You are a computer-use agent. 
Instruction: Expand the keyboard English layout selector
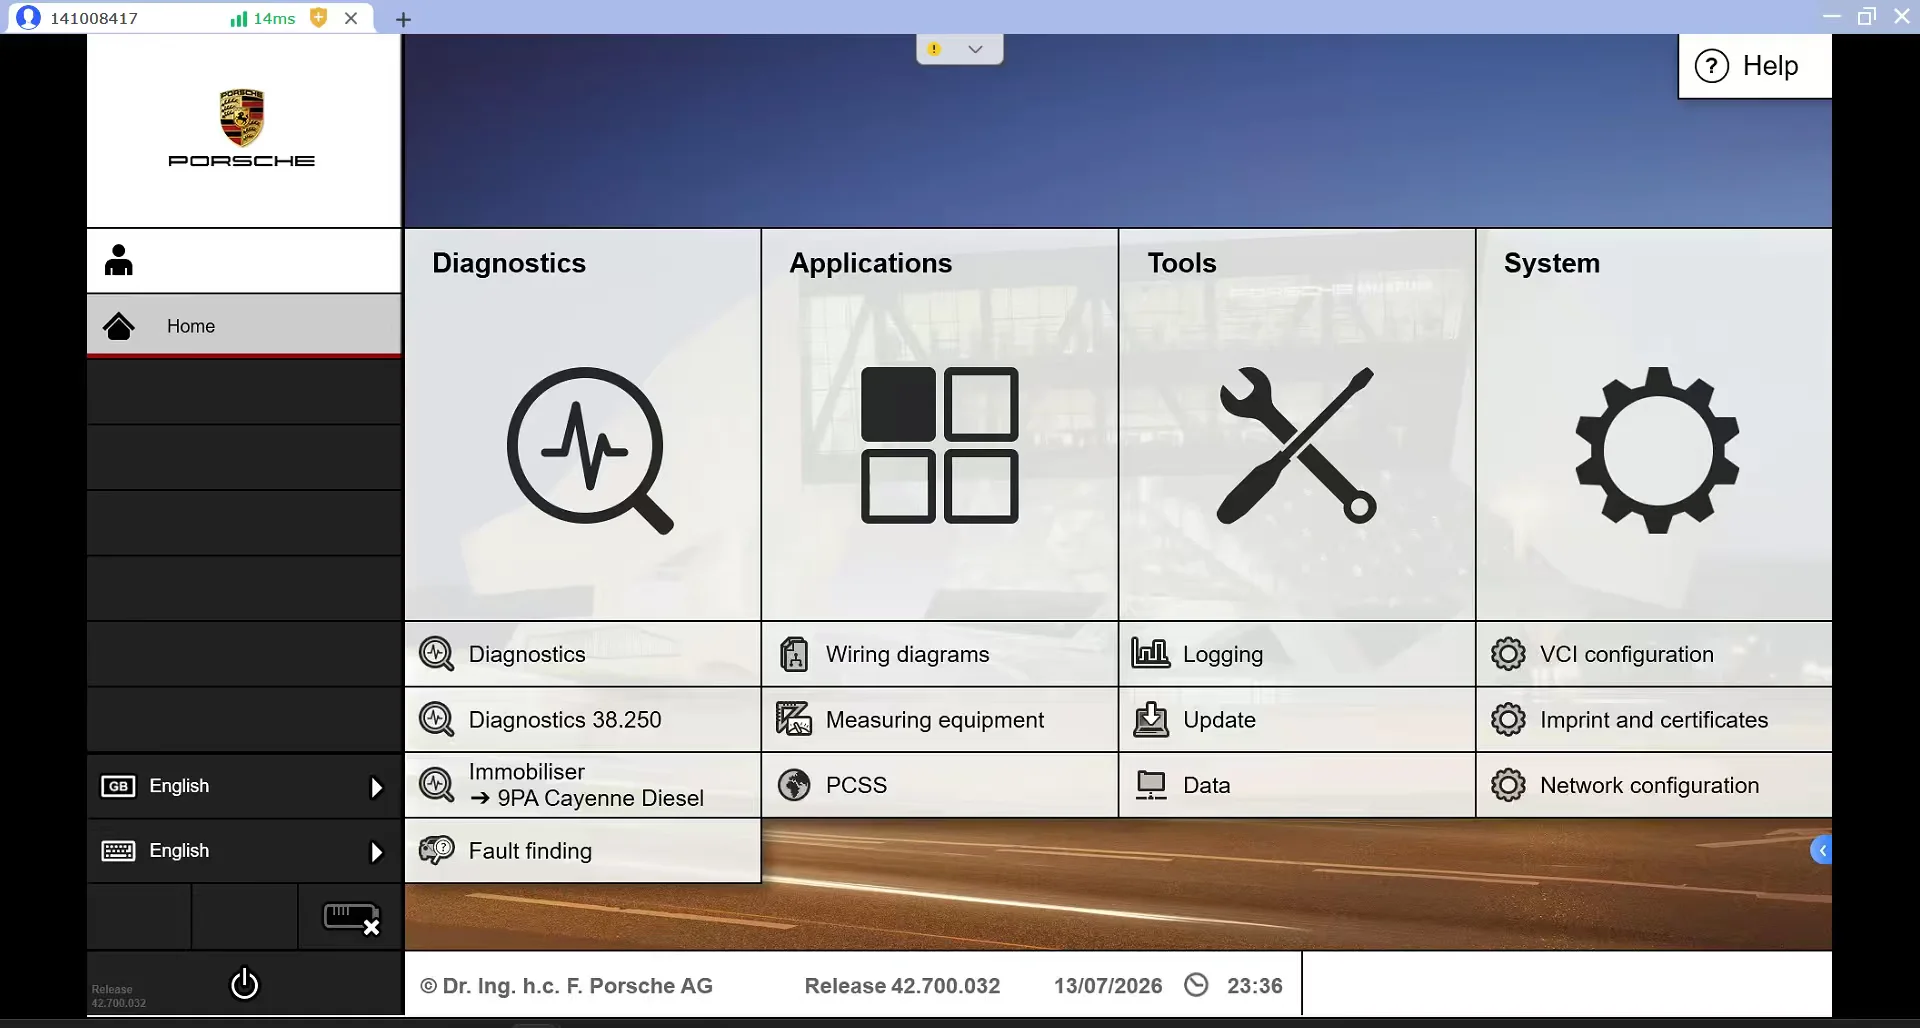(x=244, y=851)
